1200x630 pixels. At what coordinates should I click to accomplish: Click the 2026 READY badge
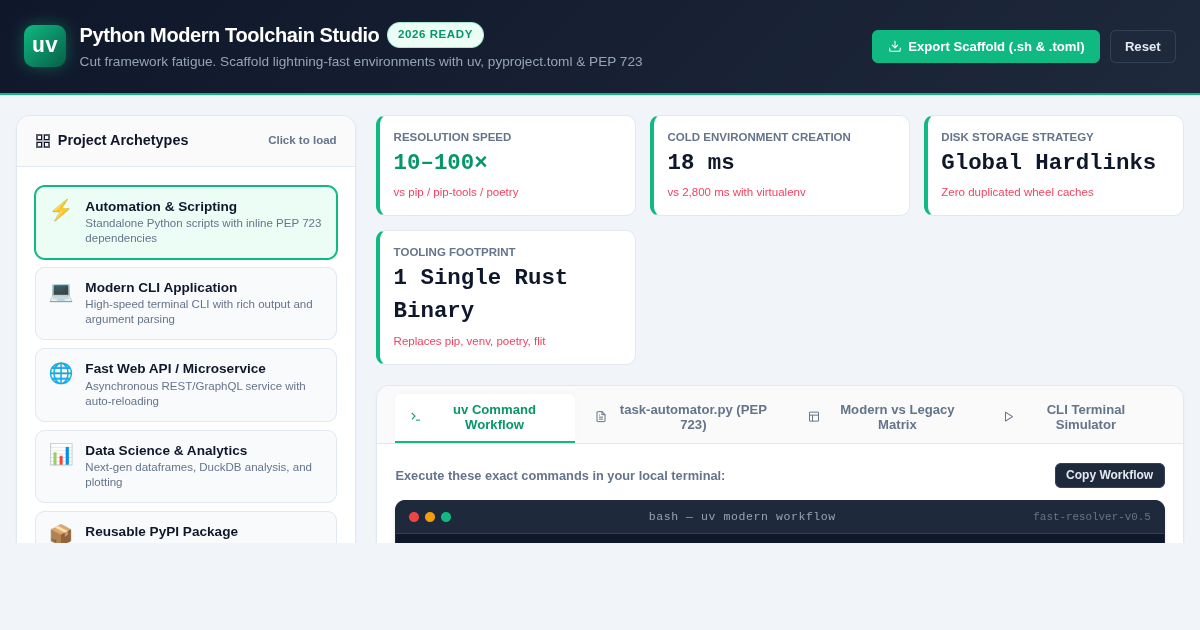click(435, 35)
